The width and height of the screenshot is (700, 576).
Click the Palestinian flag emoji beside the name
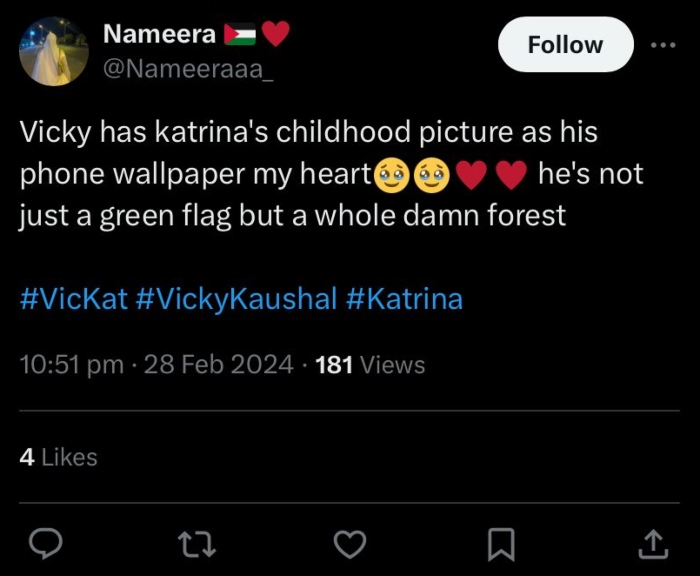(240, 35)
